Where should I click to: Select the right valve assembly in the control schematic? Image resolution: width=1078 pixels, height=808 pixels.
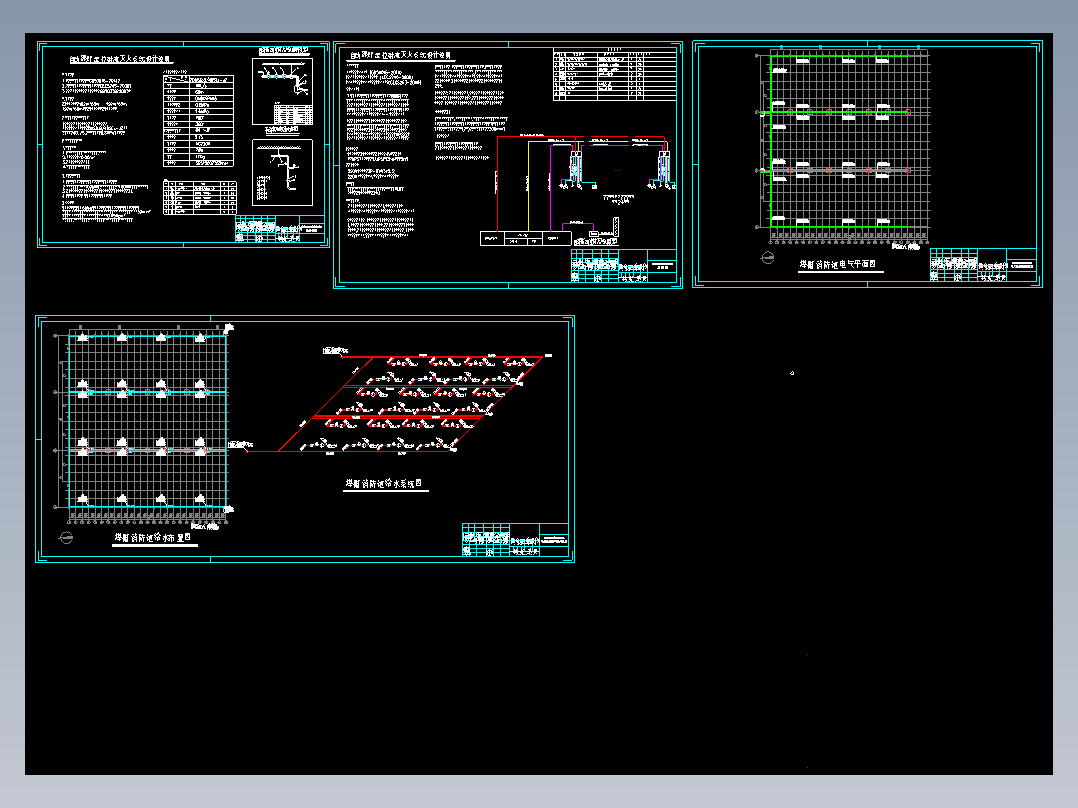tap(663, 168)
